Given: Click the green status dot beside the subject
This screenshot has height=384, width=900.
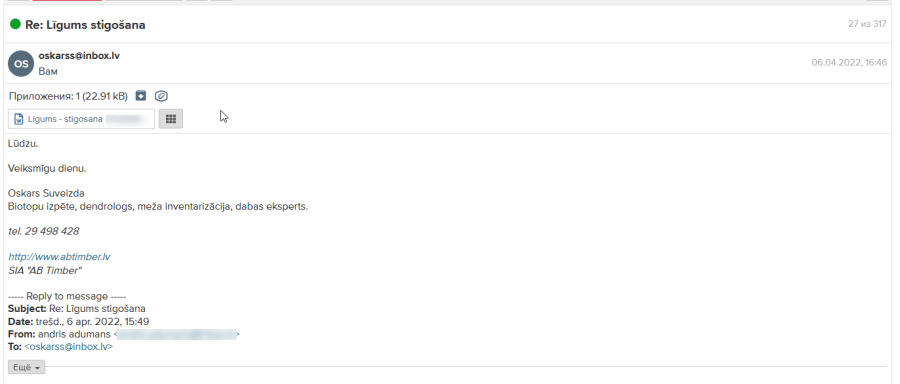Looking at the screenshot, I should pyautogui.click(x=15, y=24).
